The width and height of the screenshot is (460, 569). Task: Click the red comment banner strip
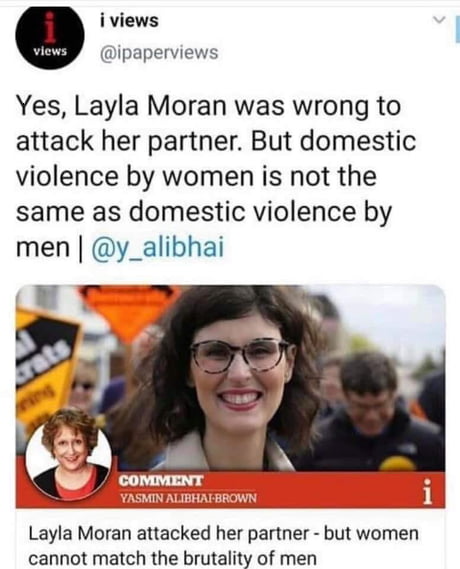tap(230, 490)
